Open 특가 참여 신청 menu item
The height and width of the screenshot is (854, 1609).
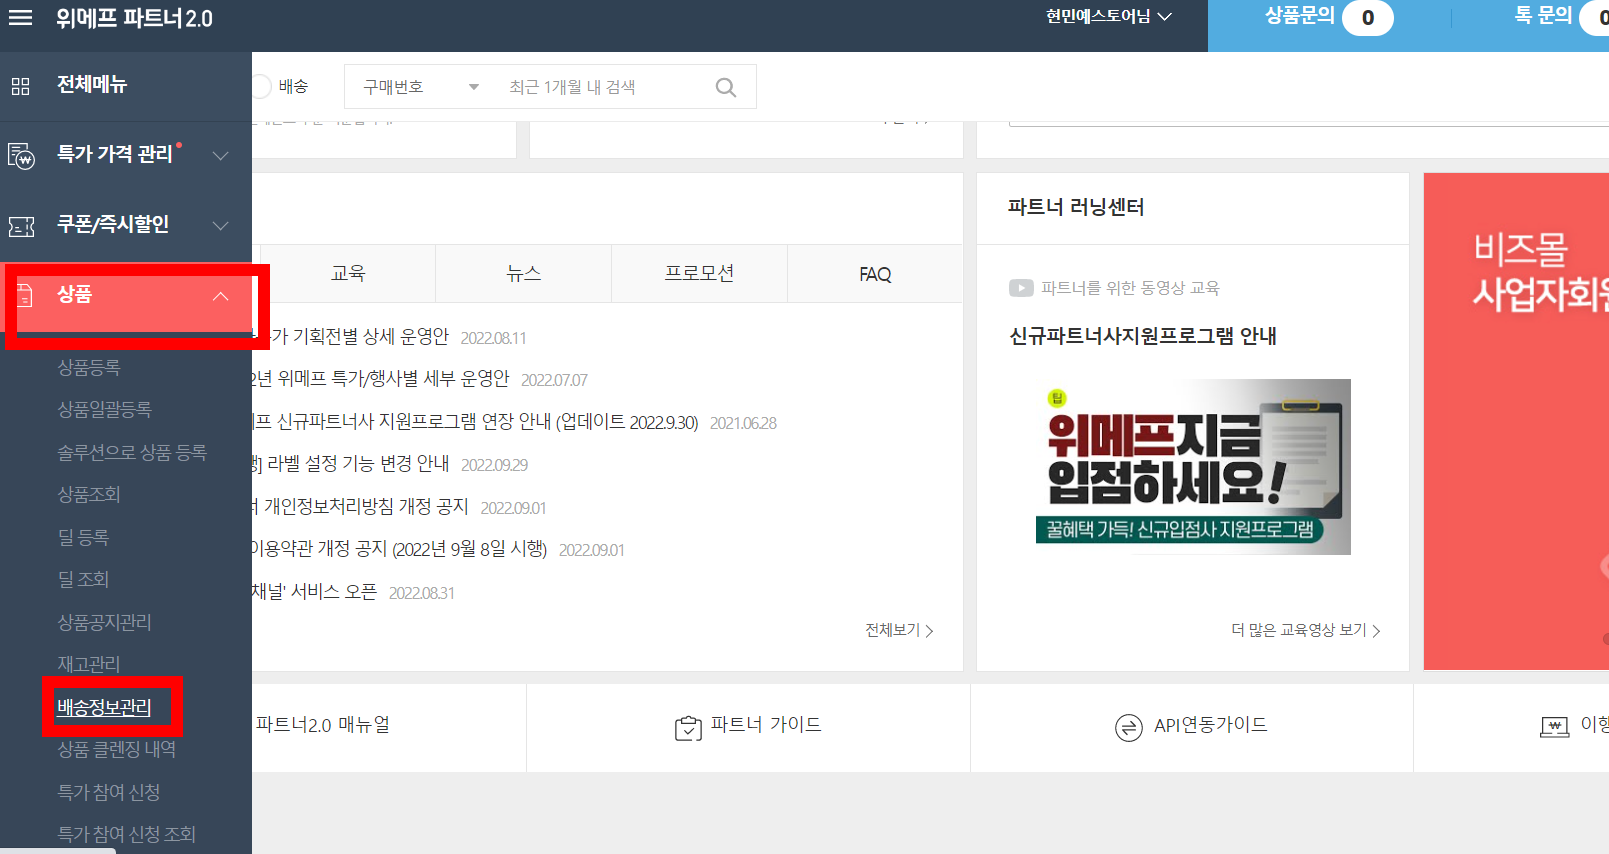point(109,792)
